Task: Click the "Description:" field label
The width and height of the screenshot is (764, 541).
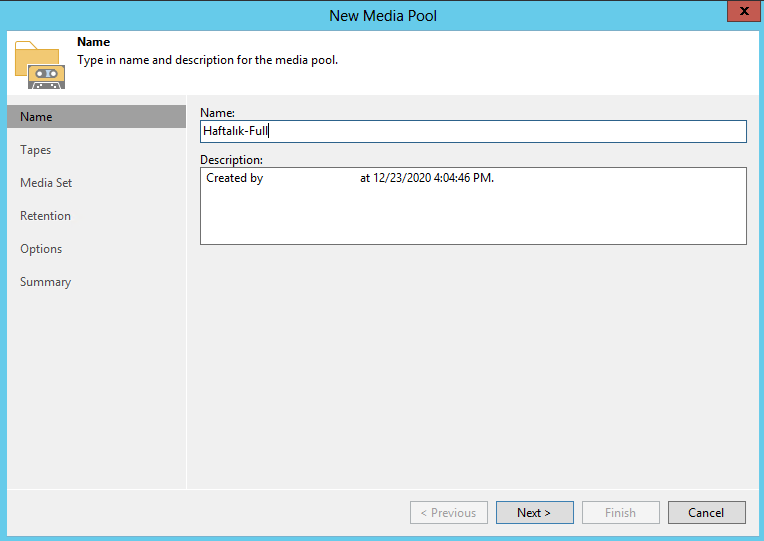Action: pyautogui.click(x=231, y=160)
